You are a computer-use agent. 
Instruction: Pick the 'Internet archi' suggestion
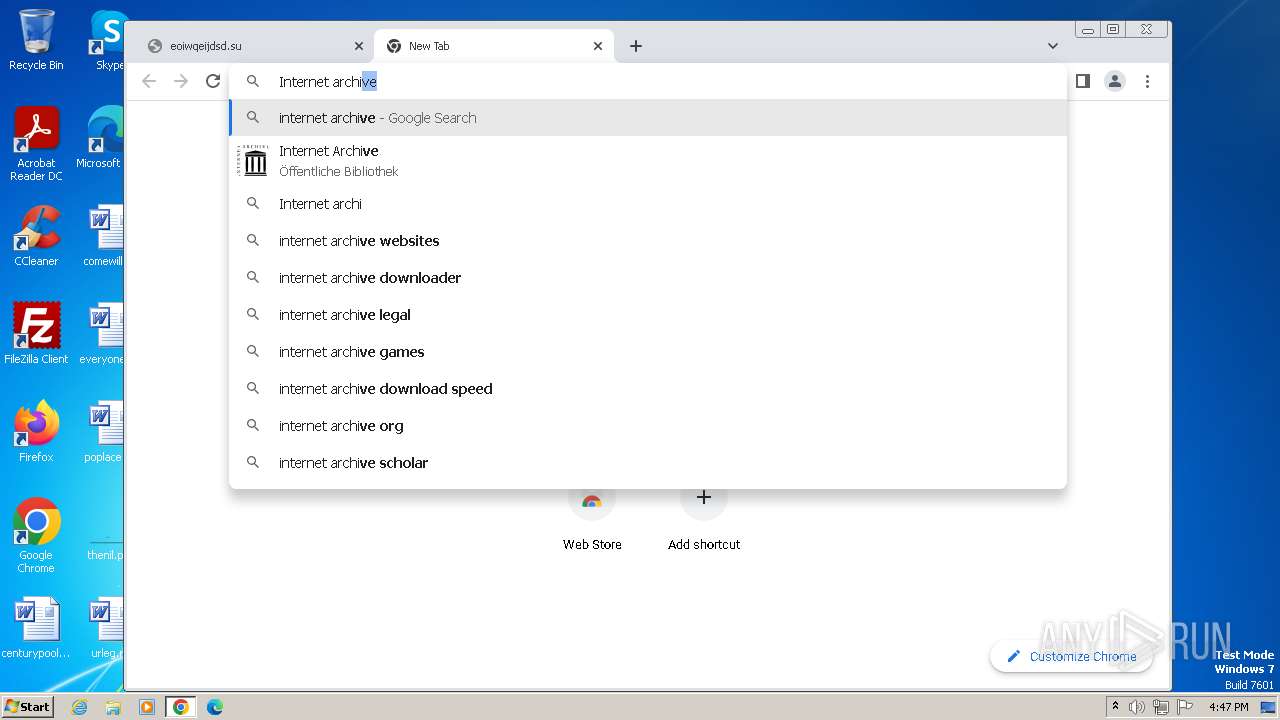648,204
